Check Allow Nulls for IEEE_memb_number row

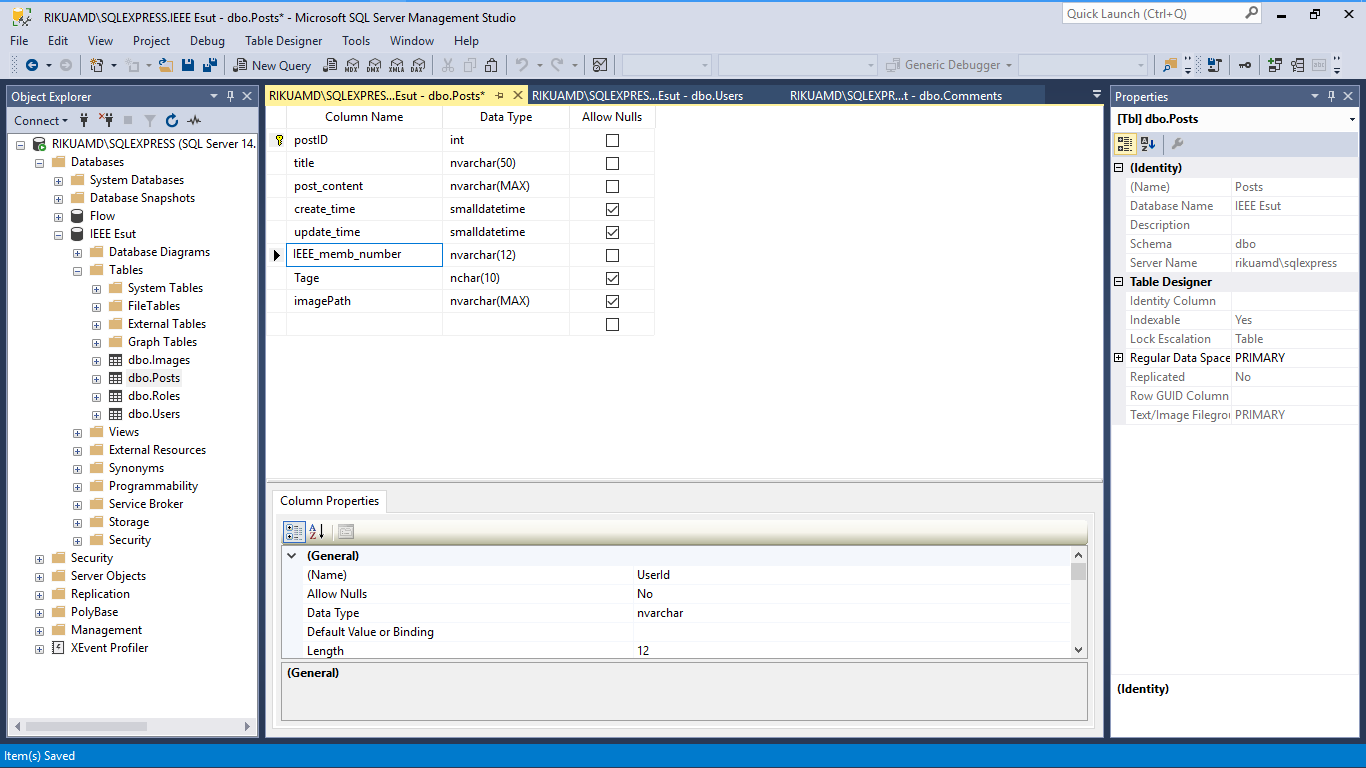[x=613, y=255]
